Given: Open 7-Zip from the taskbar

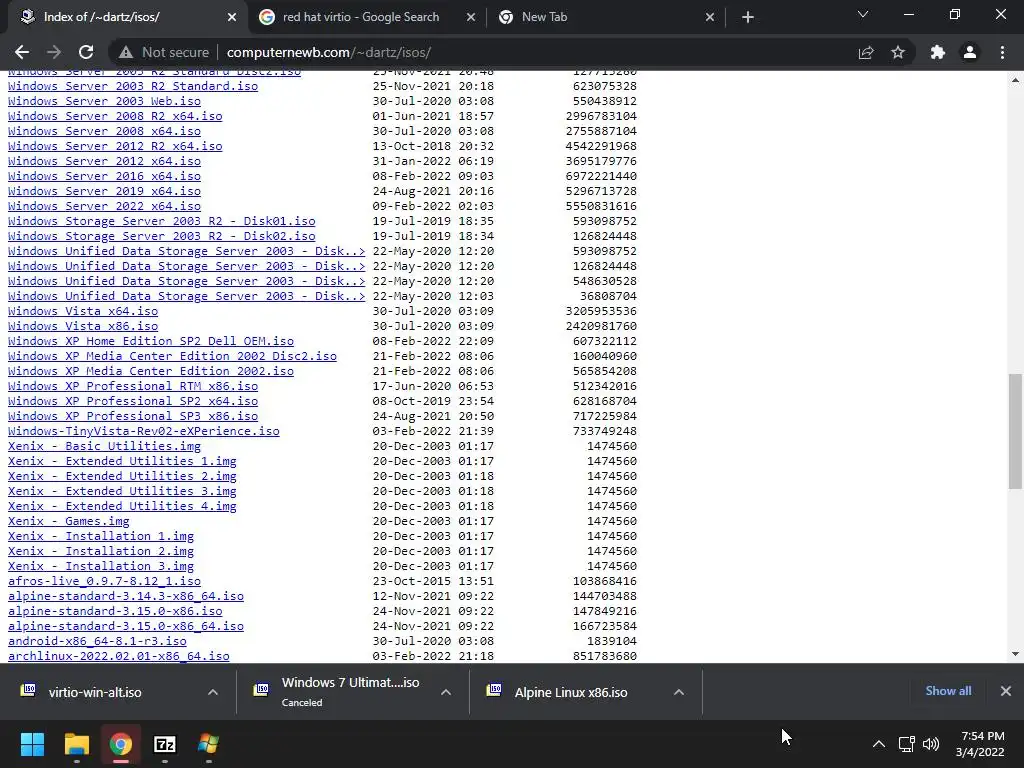Looking at the screenshot, I should click(x=165, y=744).
